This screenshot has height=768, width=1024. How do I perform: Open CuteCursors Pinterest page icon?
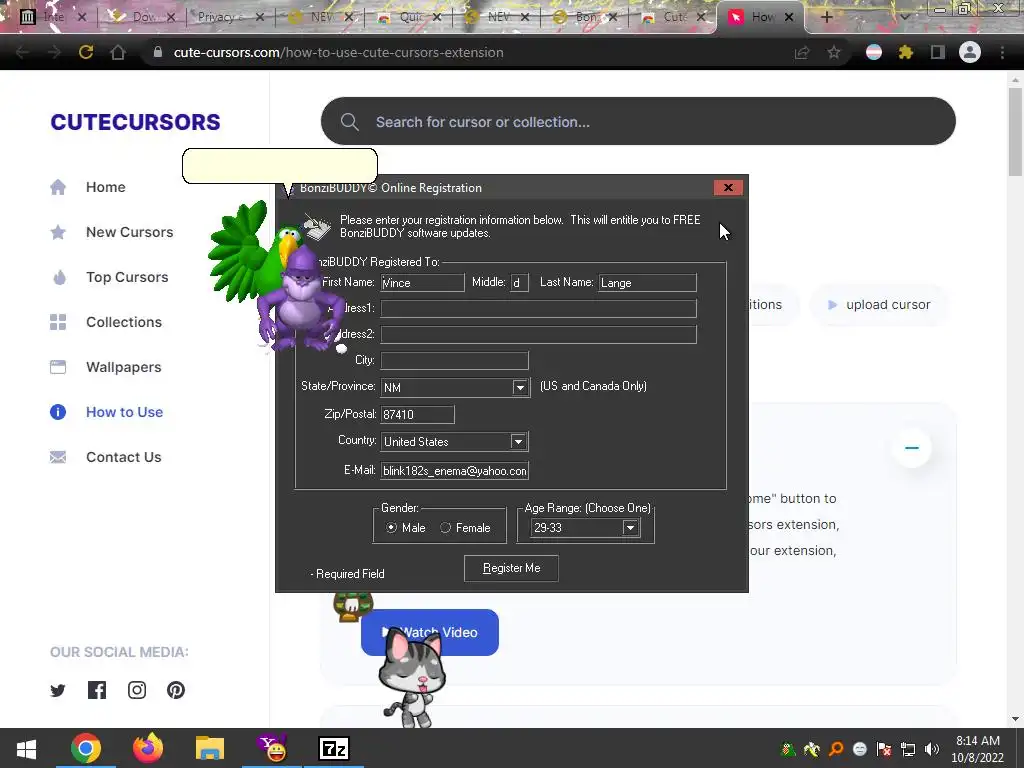point(176,690)
